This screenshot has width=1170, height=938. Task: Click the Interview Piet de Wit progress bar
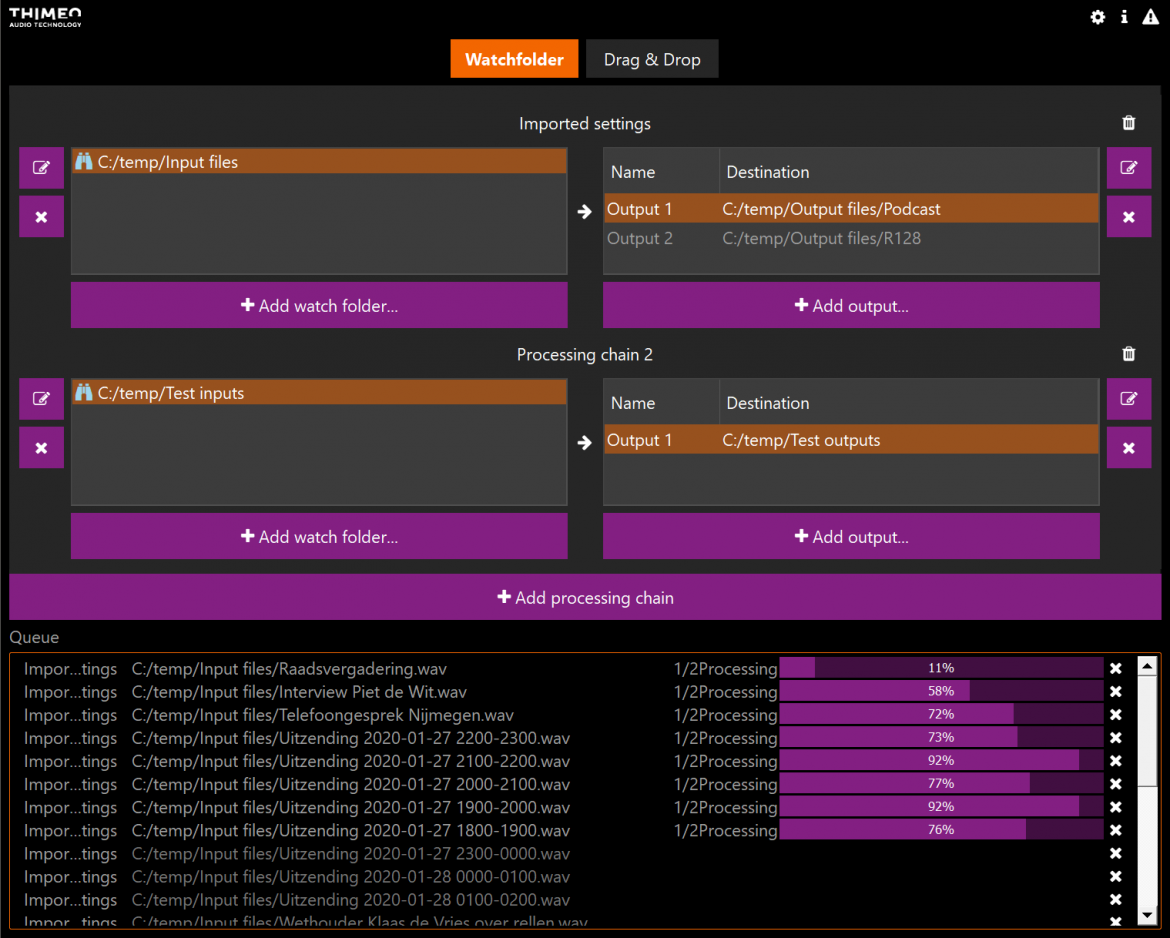coord(941,691)
